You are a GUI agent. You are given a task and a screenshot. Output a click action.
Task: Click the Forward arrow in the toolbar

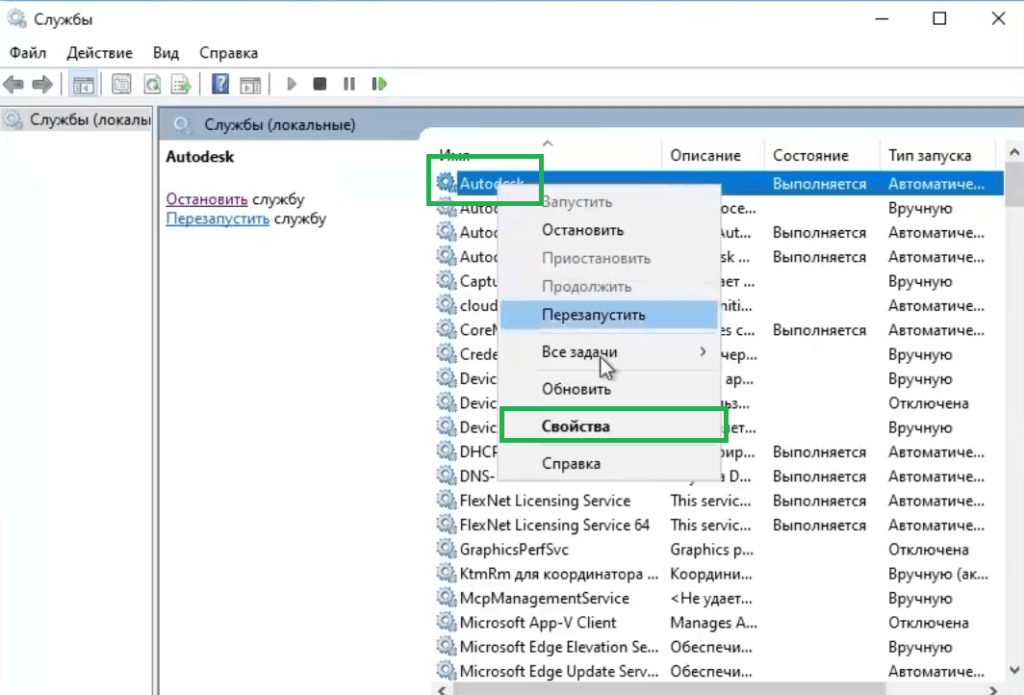click(42, 85)
